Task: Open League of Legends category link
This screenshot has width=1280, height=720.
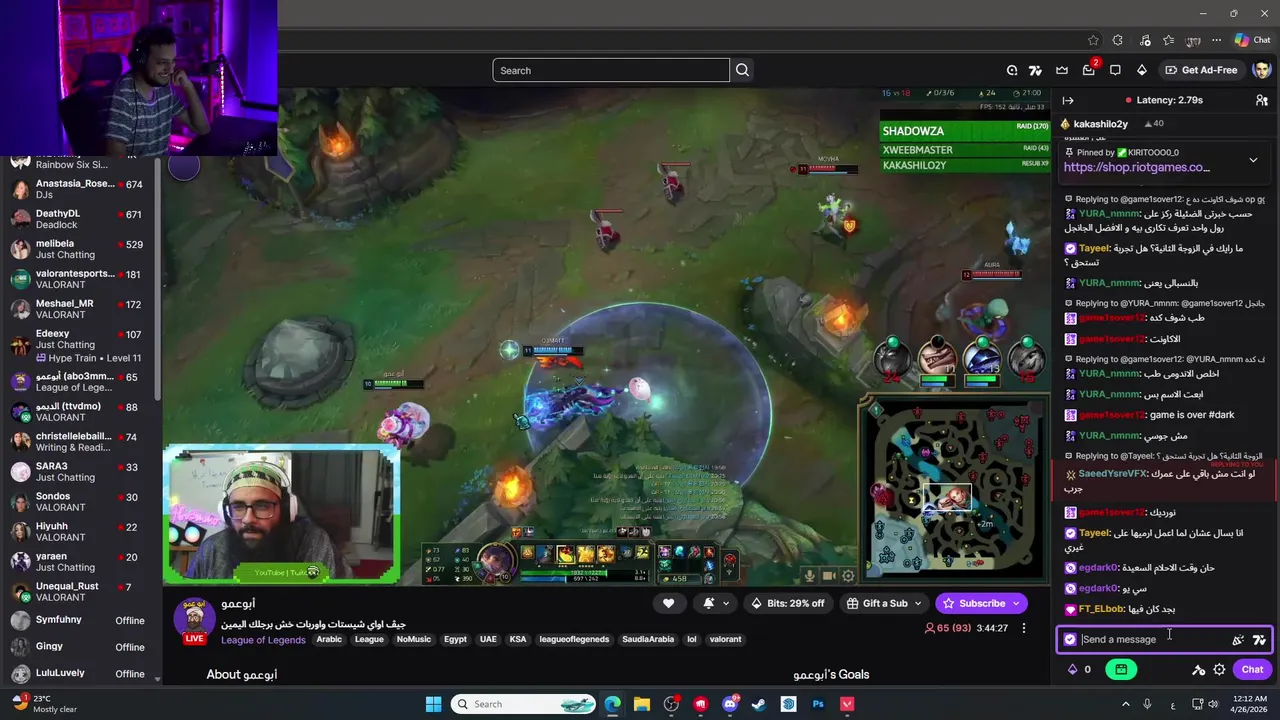Action: (x=263, y=640)
